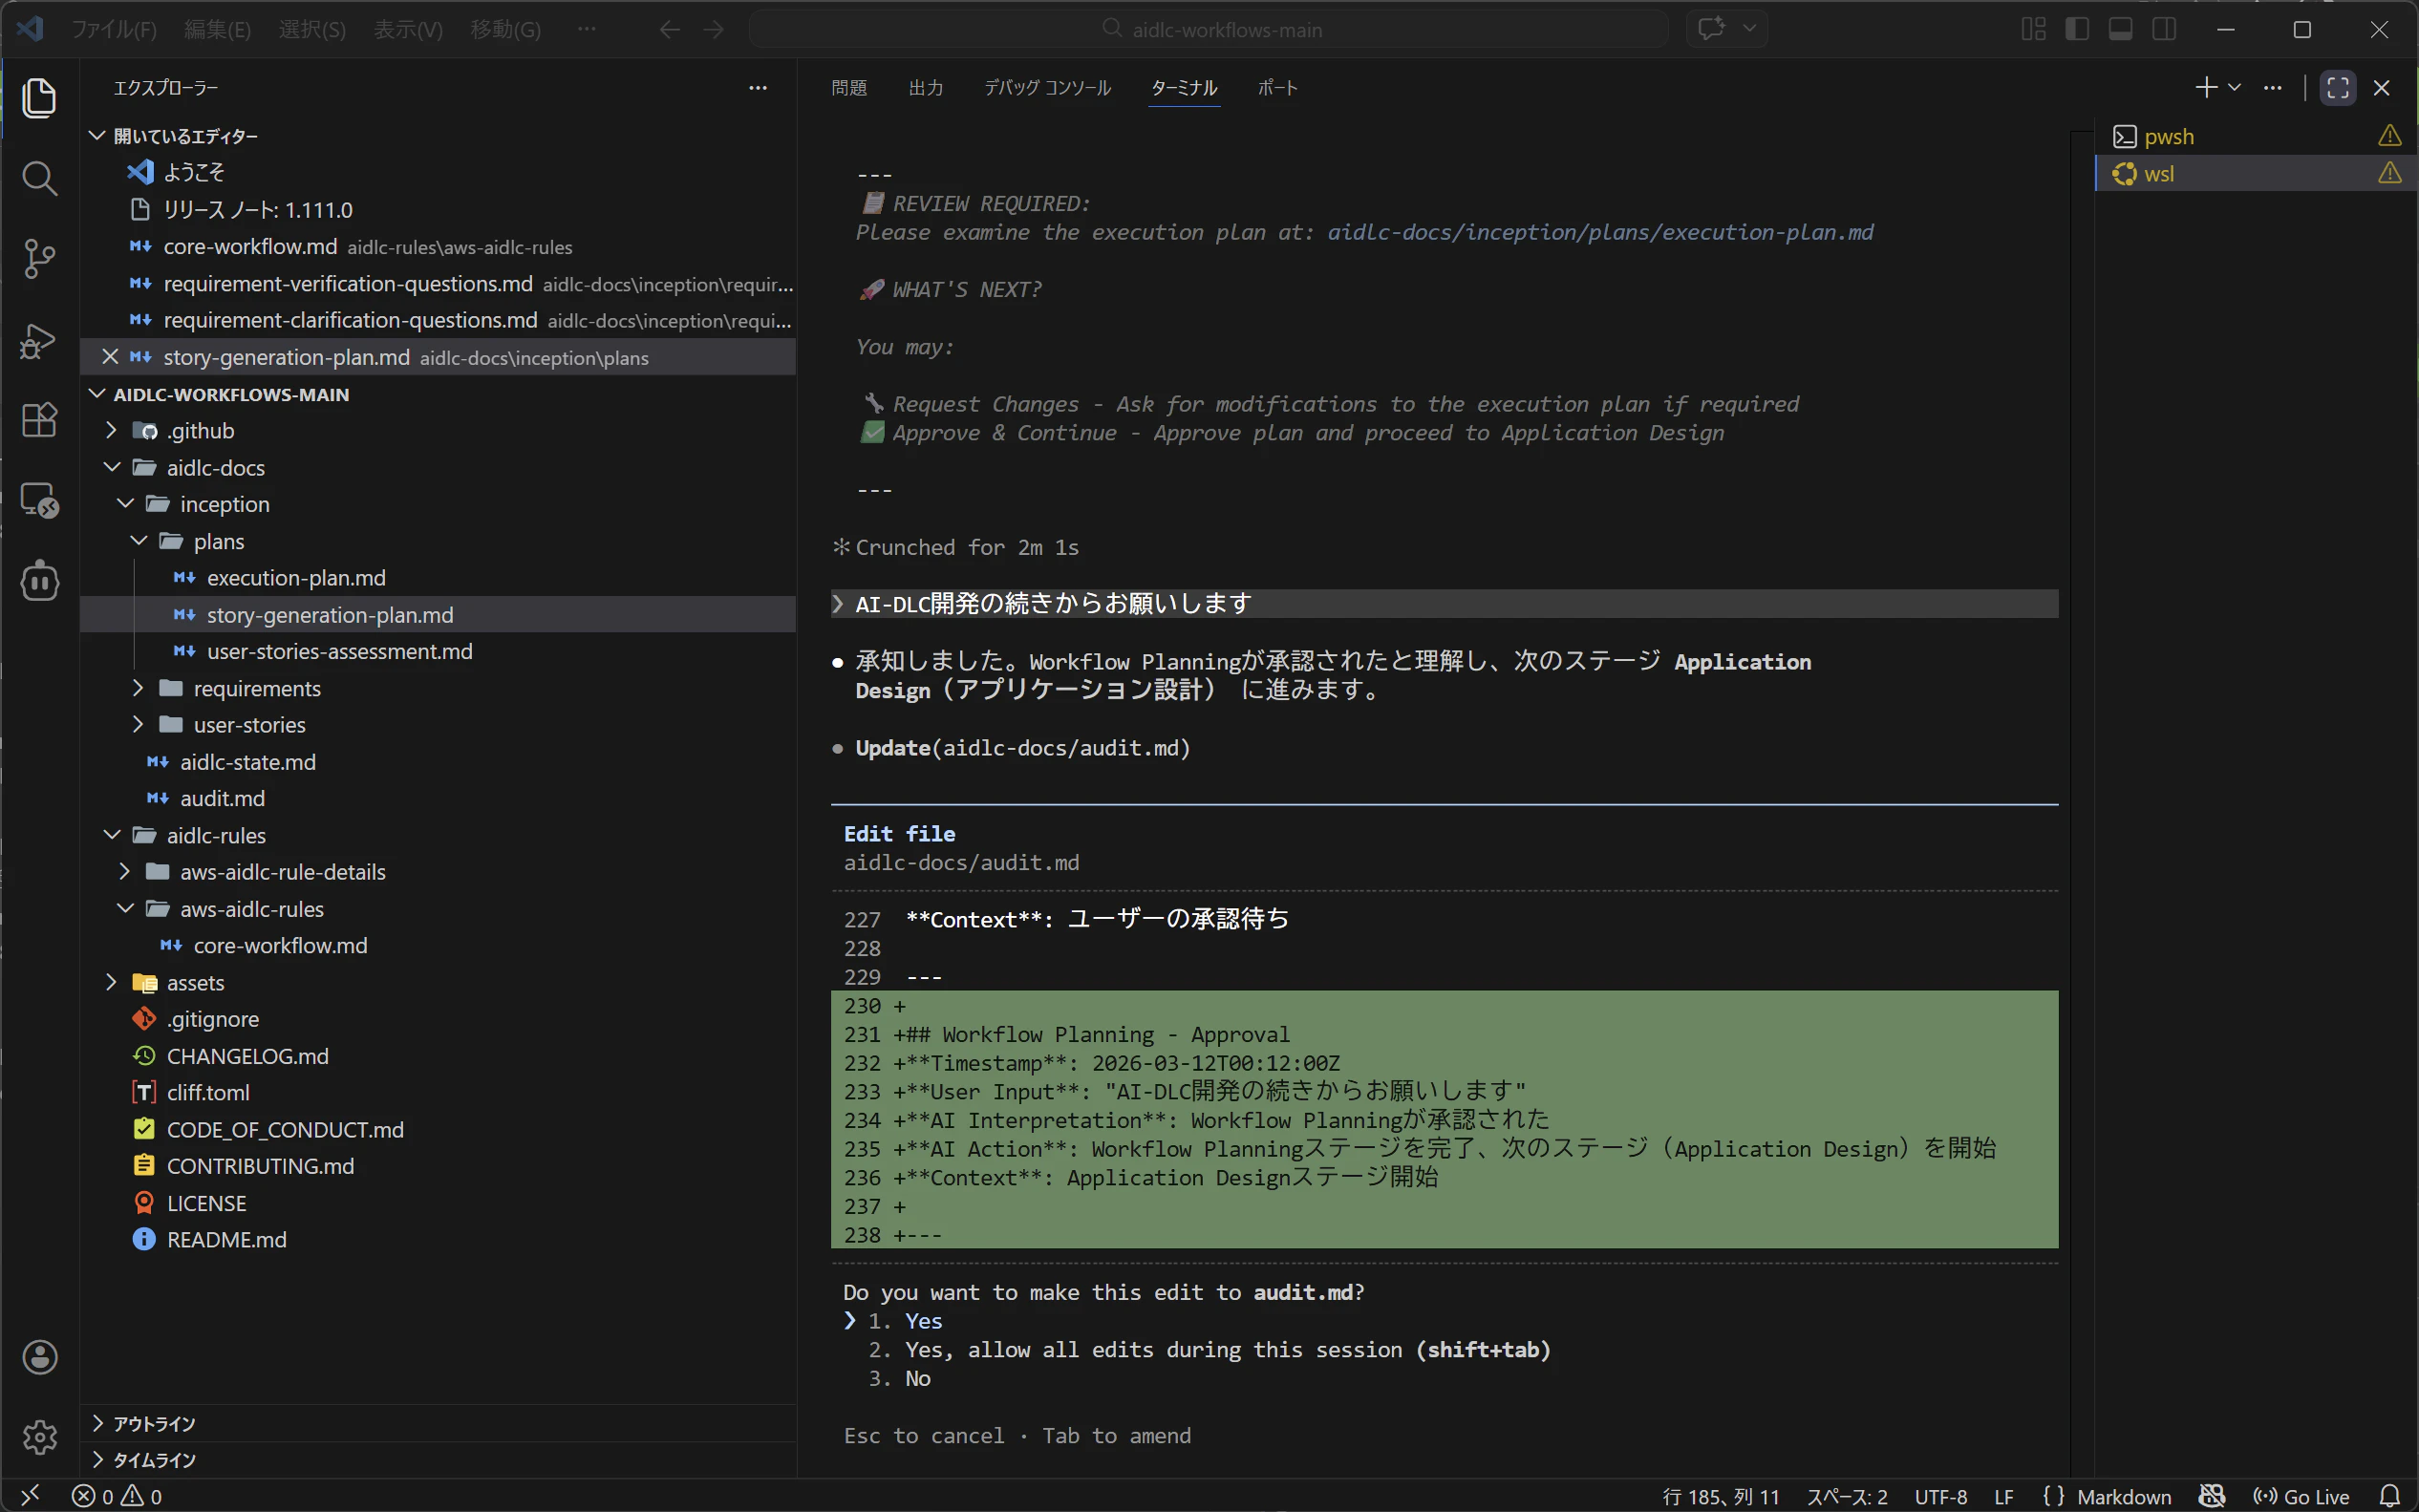Close story-generation-plan.md in open editors

pyautogui.click(x=110, y=357)
